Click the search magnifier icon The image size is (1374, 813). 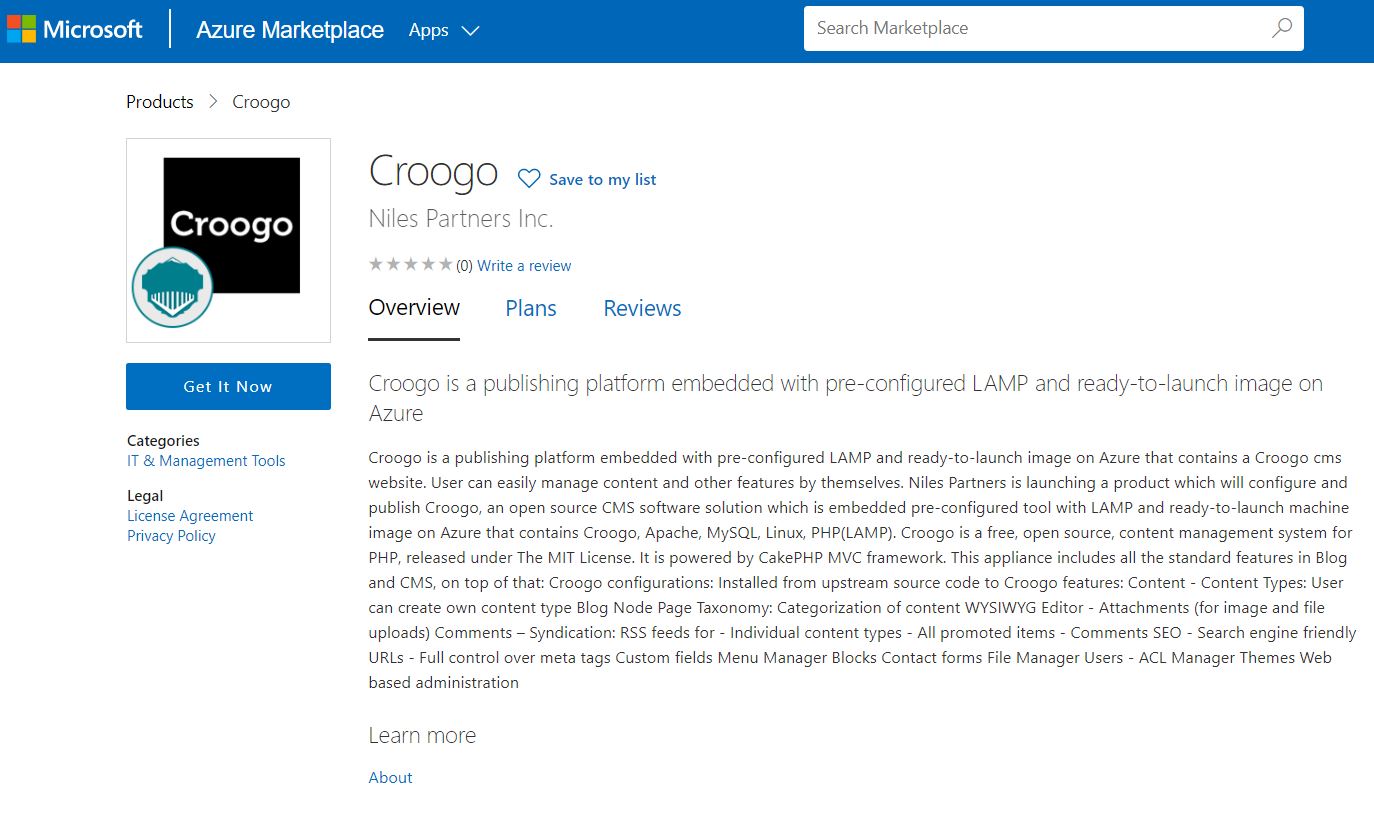coord(1281,28)
